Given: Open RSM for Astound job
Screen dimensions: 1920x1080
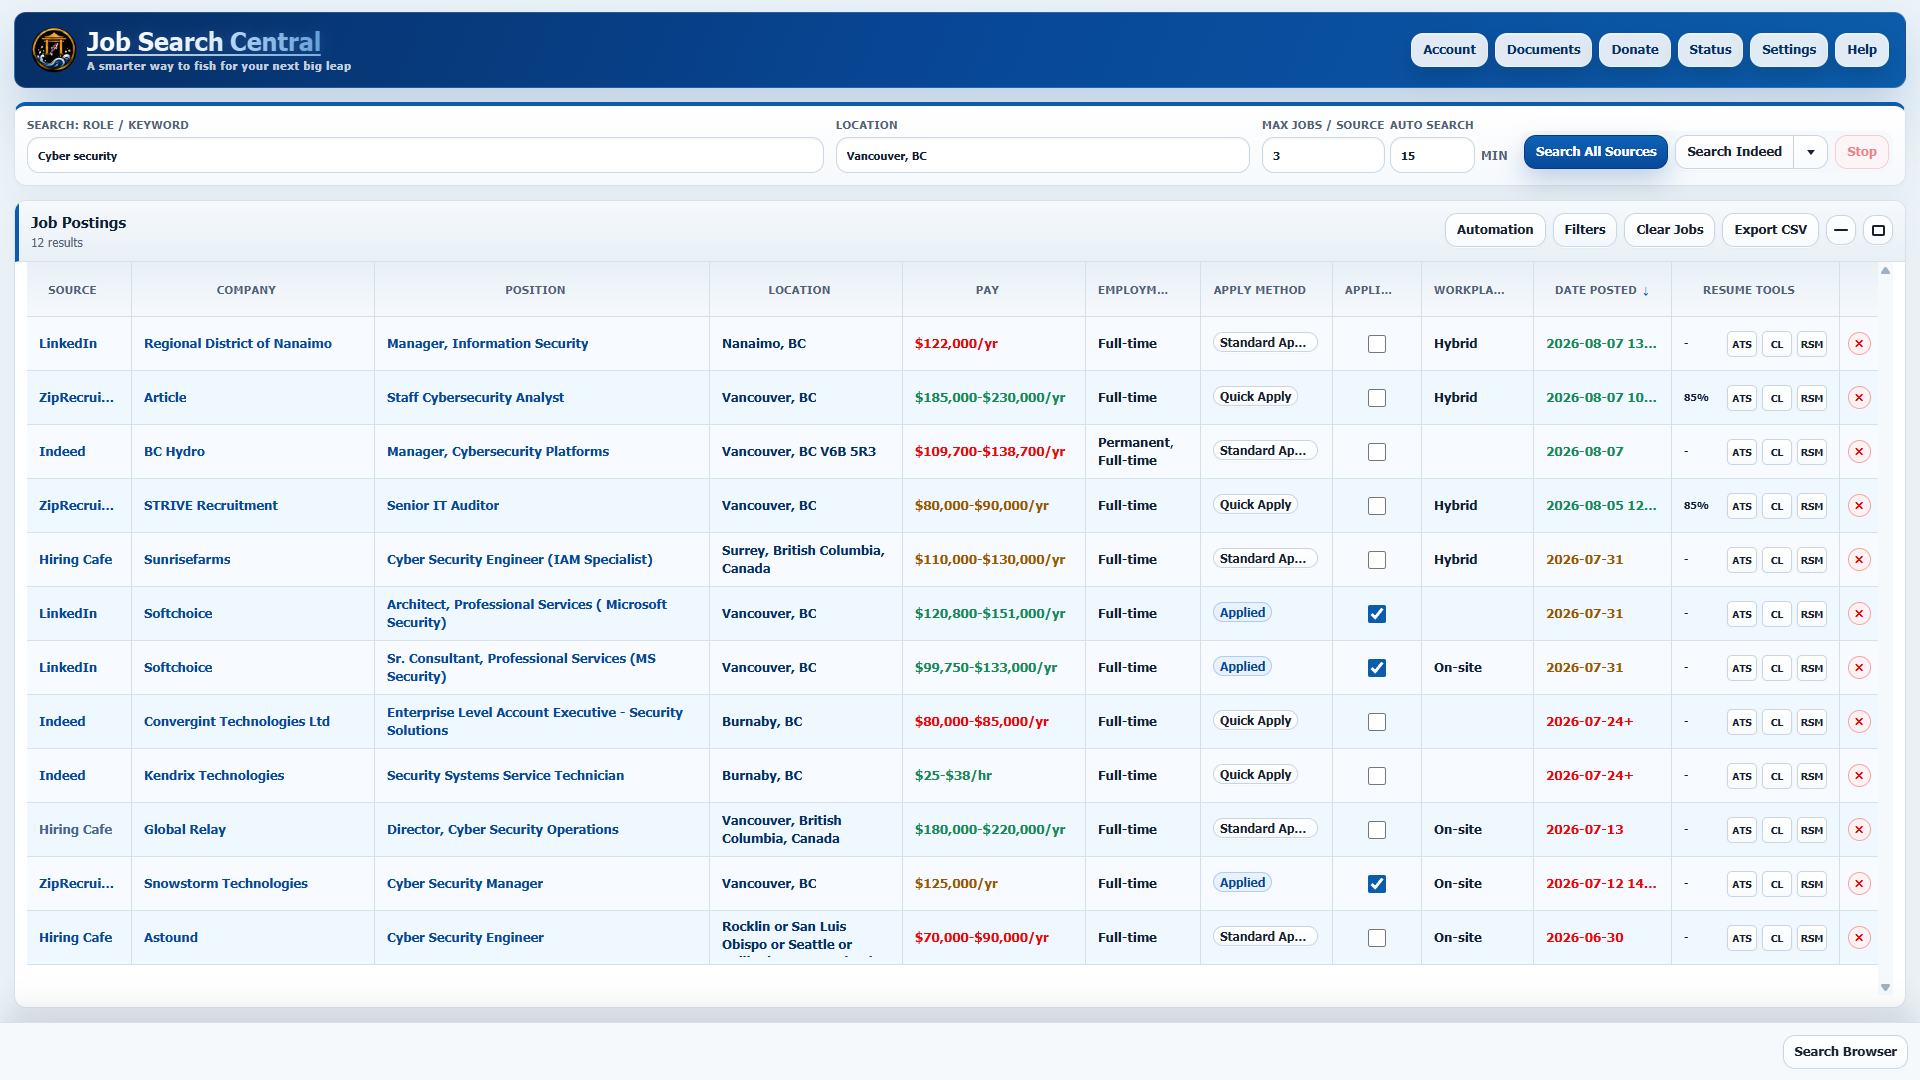Looking at the screenshot, I should 1812,938.
